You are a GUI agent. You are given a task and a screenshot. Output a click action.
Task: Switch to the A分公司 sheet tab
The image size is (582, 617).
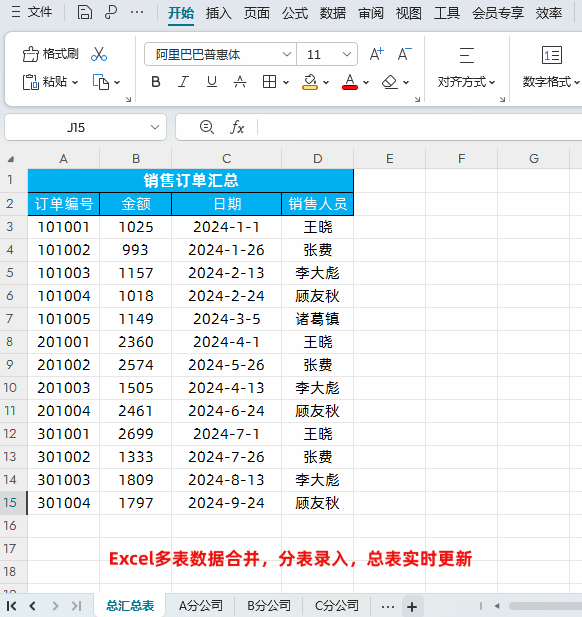coord(201,606)
